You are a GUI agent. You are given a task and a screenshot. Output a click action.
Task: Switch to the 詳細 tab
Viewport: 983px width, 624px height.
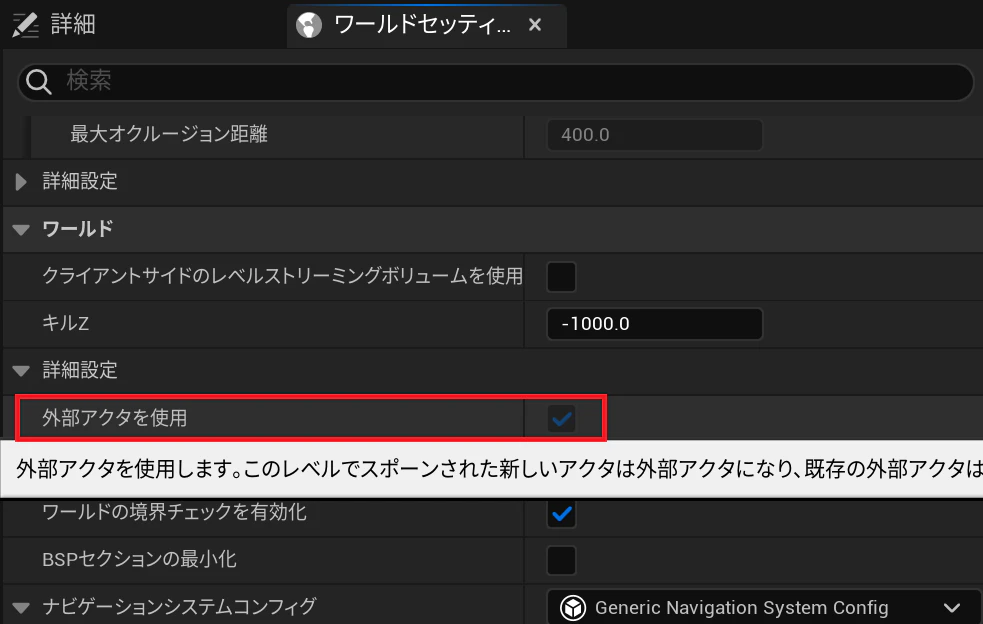click(55, 25)
